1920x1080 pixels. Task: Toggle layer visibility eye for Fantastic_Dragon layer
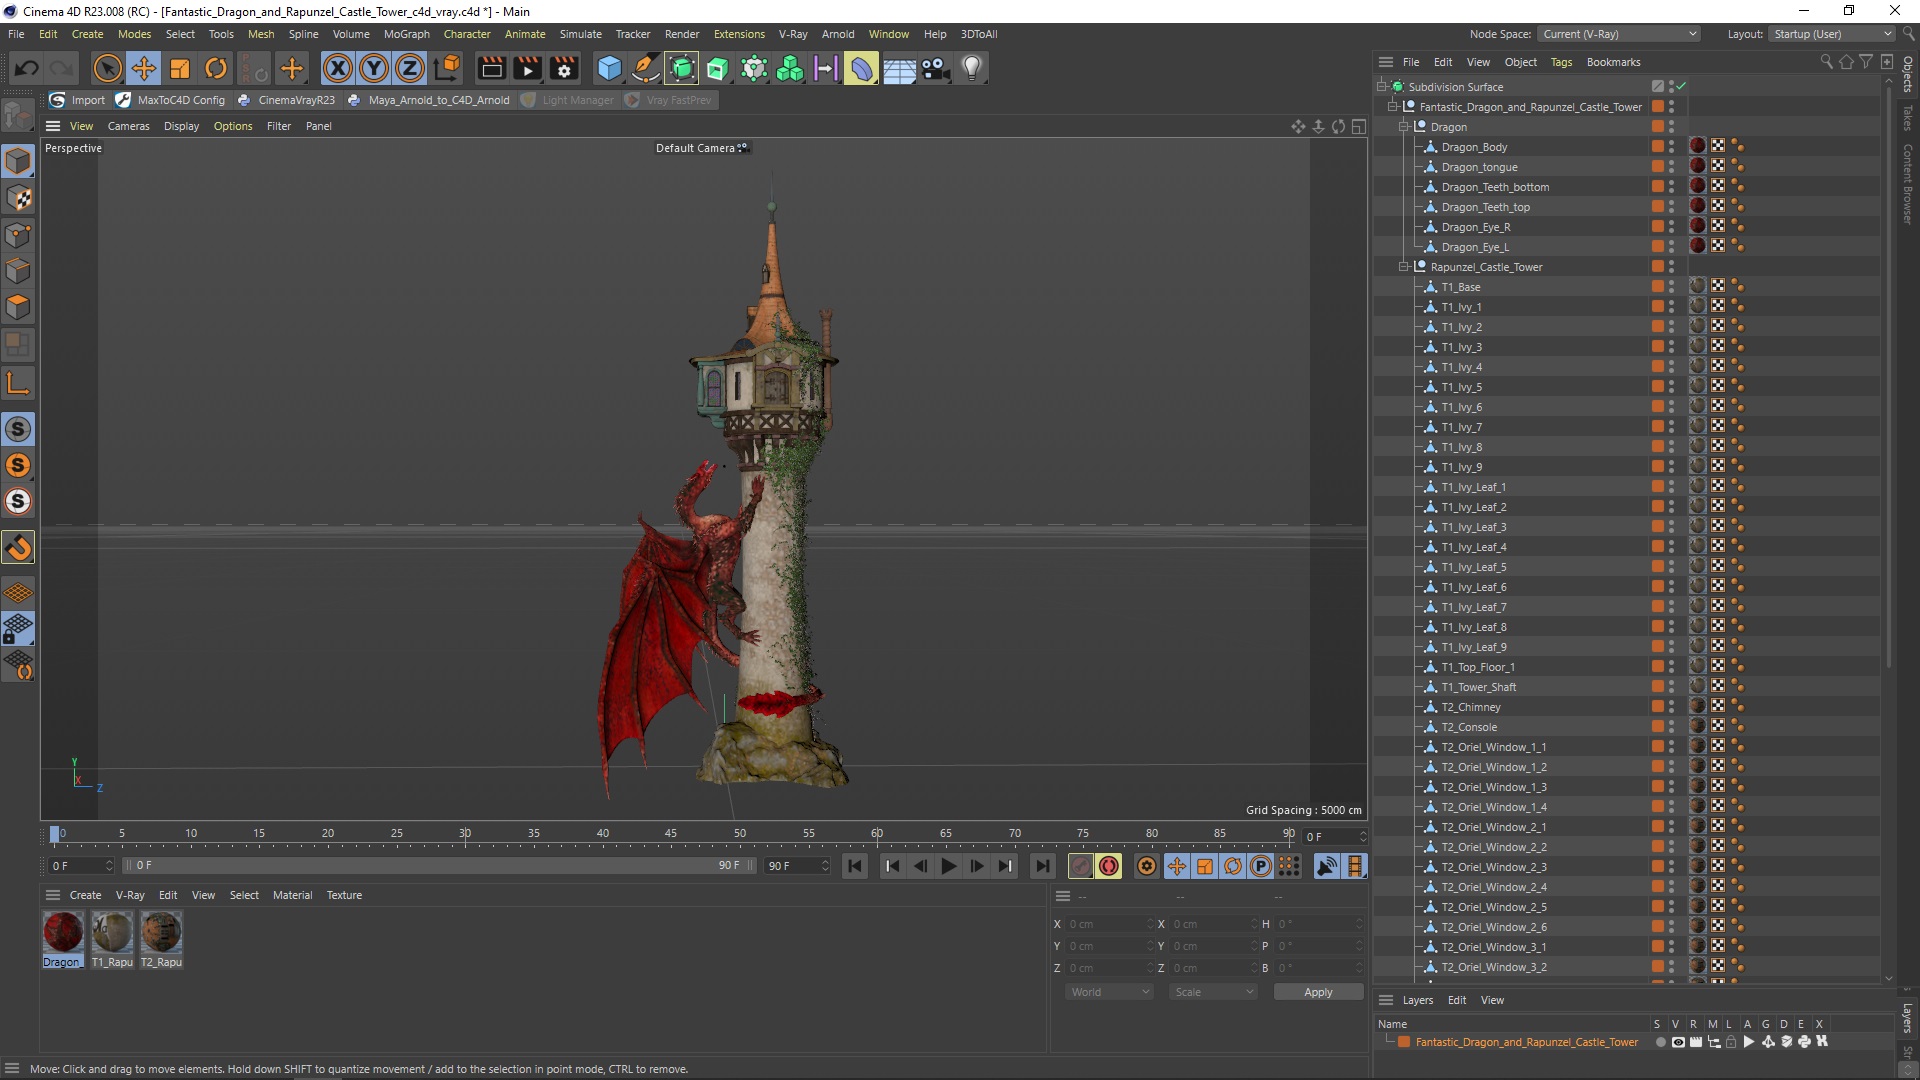pyautogui.click(x=1678, y=1042)
